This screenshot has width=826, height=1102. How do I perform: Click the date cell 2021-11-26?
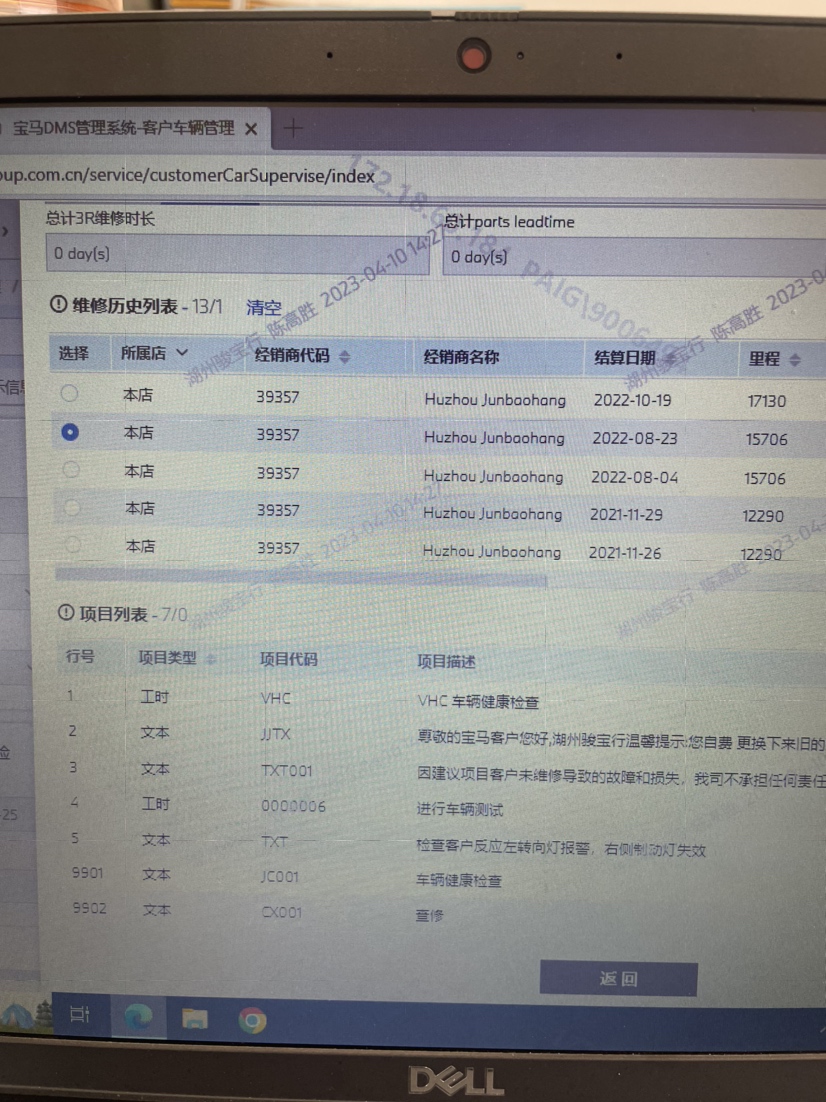(x=625, y=553)
